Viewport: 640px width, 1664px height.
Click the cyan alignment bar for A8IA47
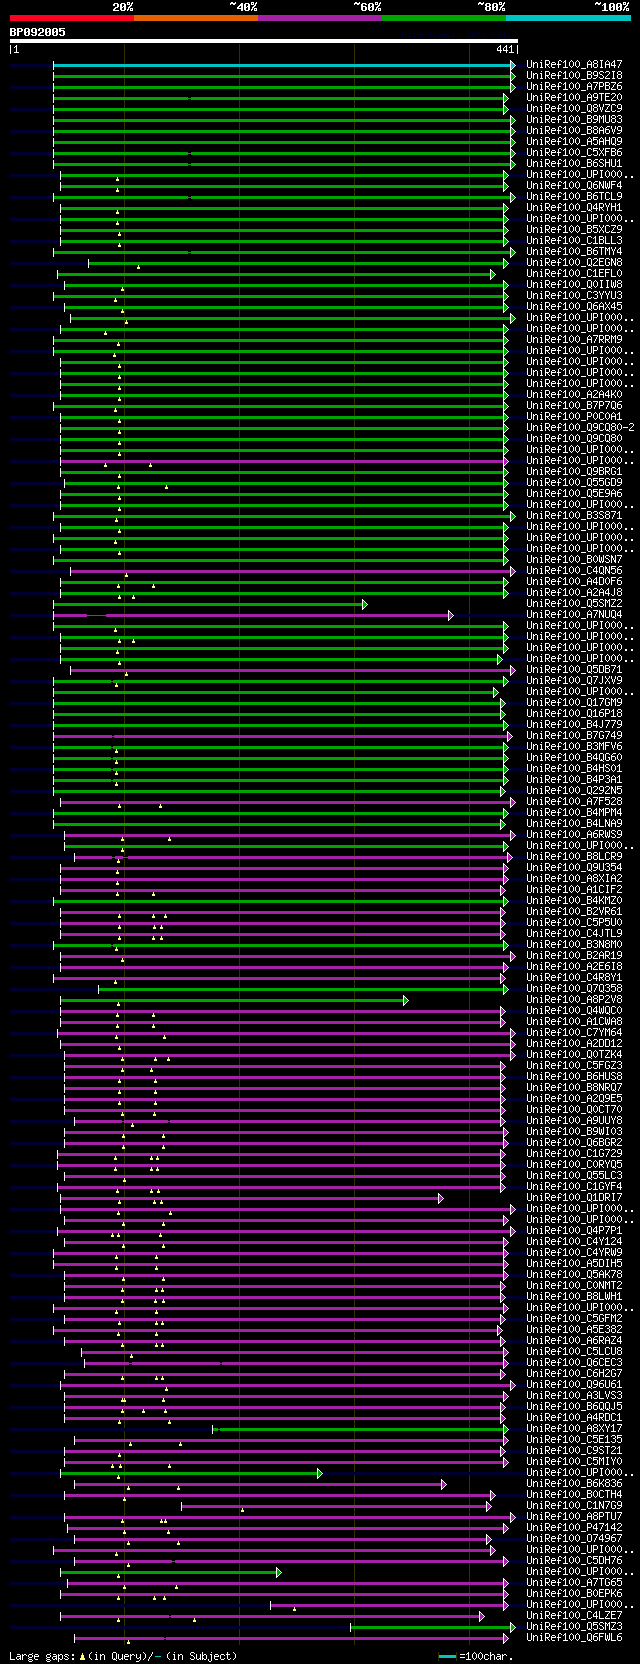(283, 65)
